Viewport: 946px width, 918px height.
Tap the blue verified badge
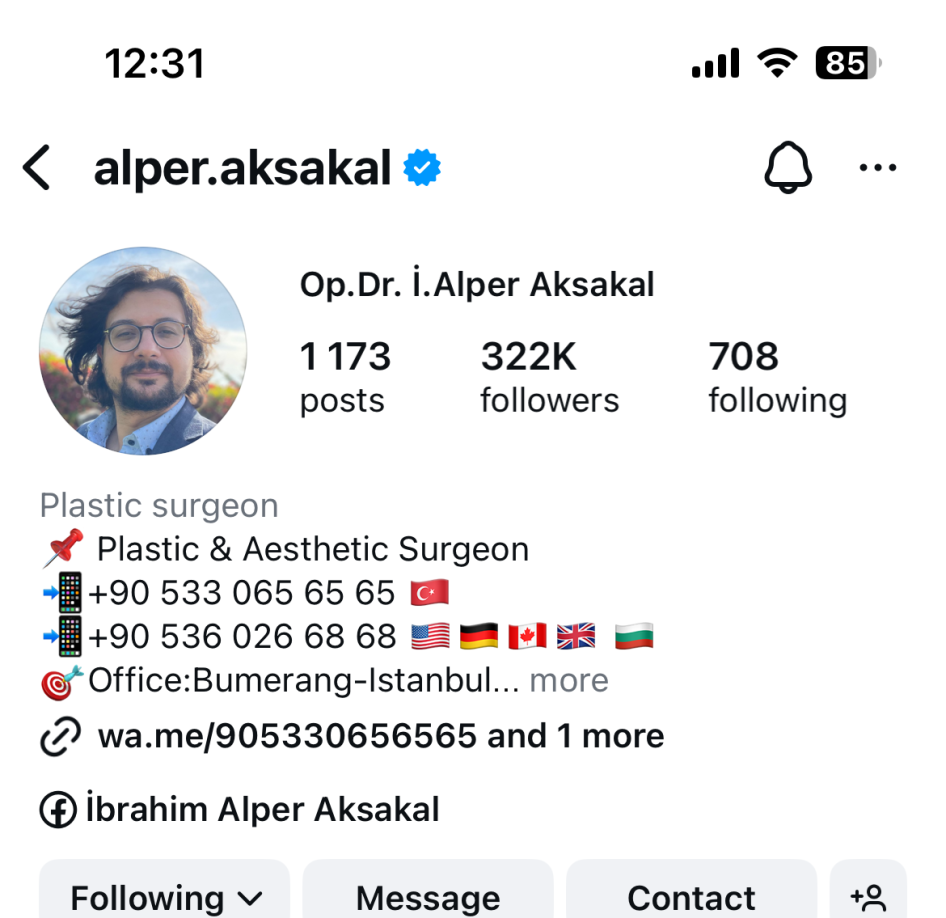pos(422,168)
